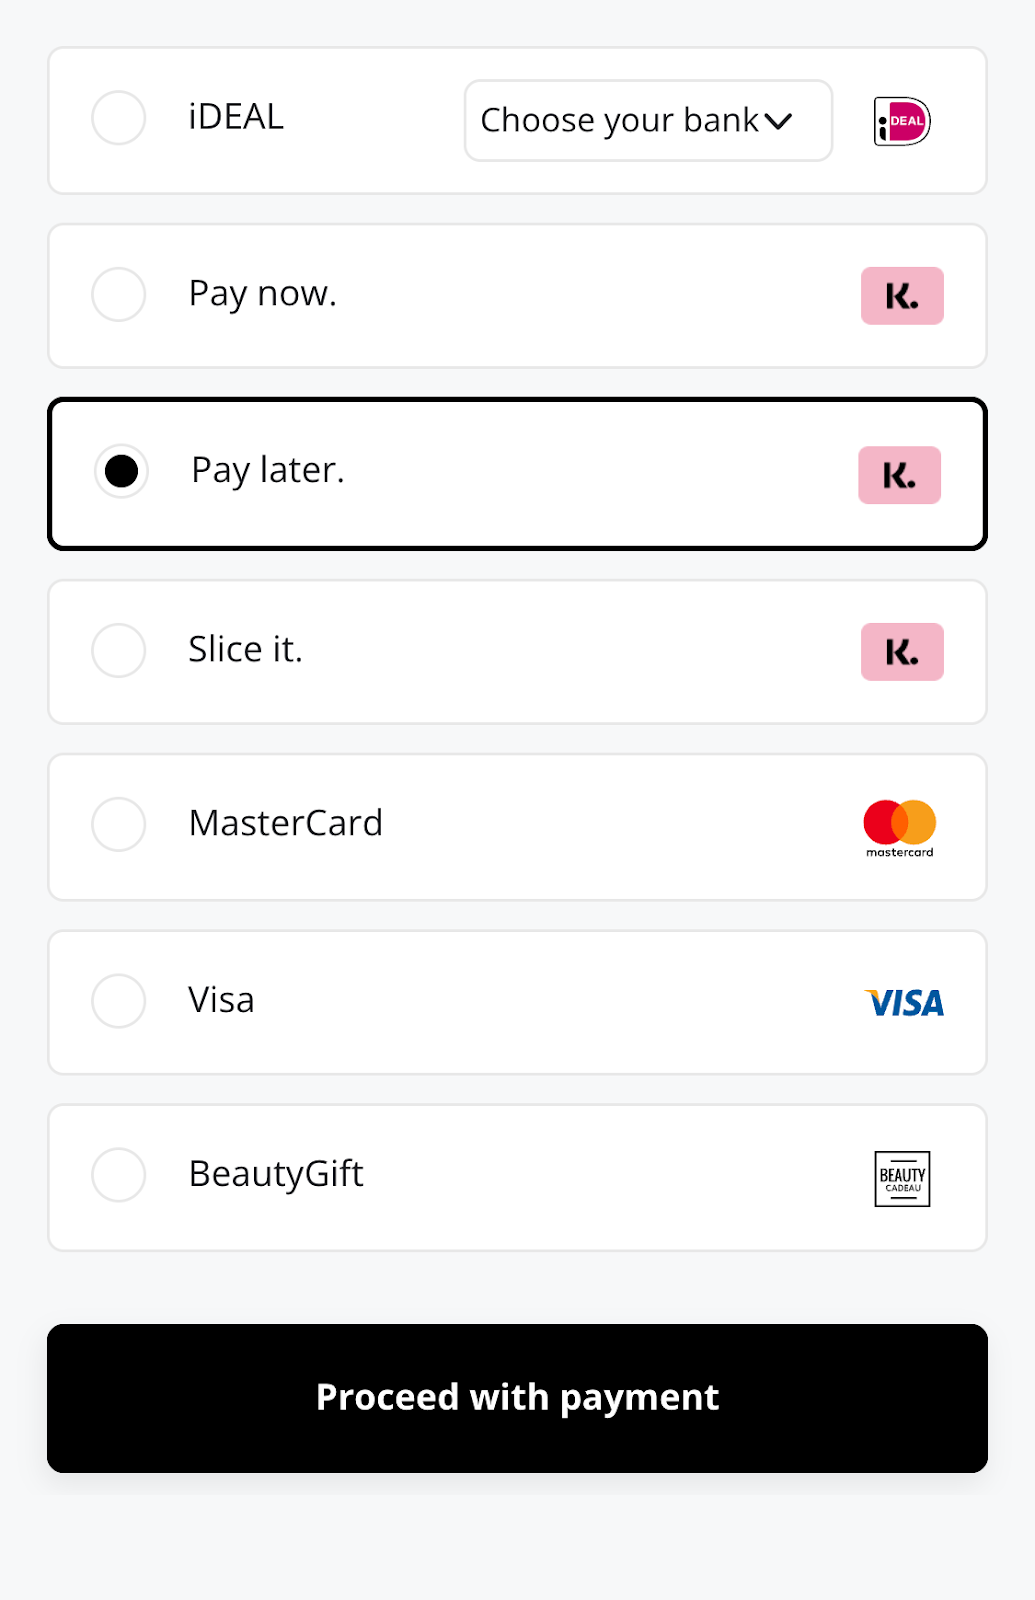The height and width of the screenshot is (1600, 1035).
Task: Click the Visa payment option label
Action: [x=221, y=1000]
